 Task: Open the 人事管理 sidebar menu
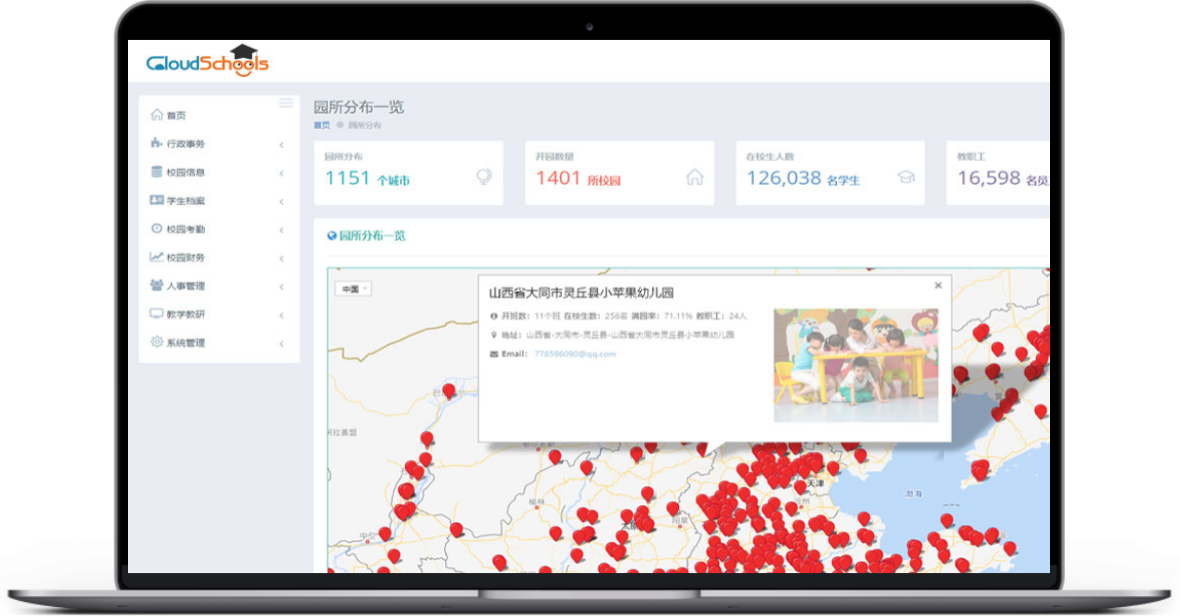[218, 286]
